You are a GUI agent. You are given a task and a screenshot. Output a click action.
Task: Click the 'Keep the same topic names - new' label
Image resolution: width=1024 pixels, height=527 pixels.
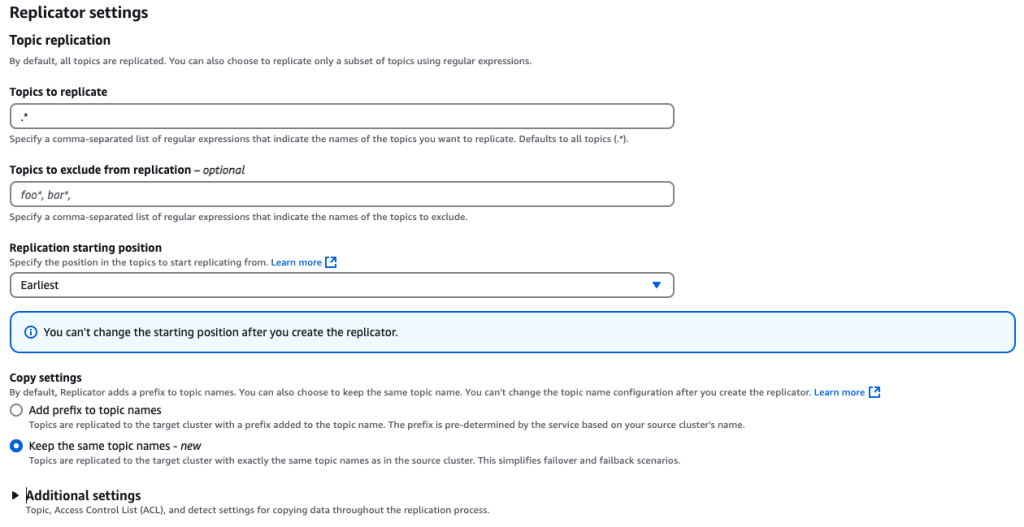tap(115, 446)
